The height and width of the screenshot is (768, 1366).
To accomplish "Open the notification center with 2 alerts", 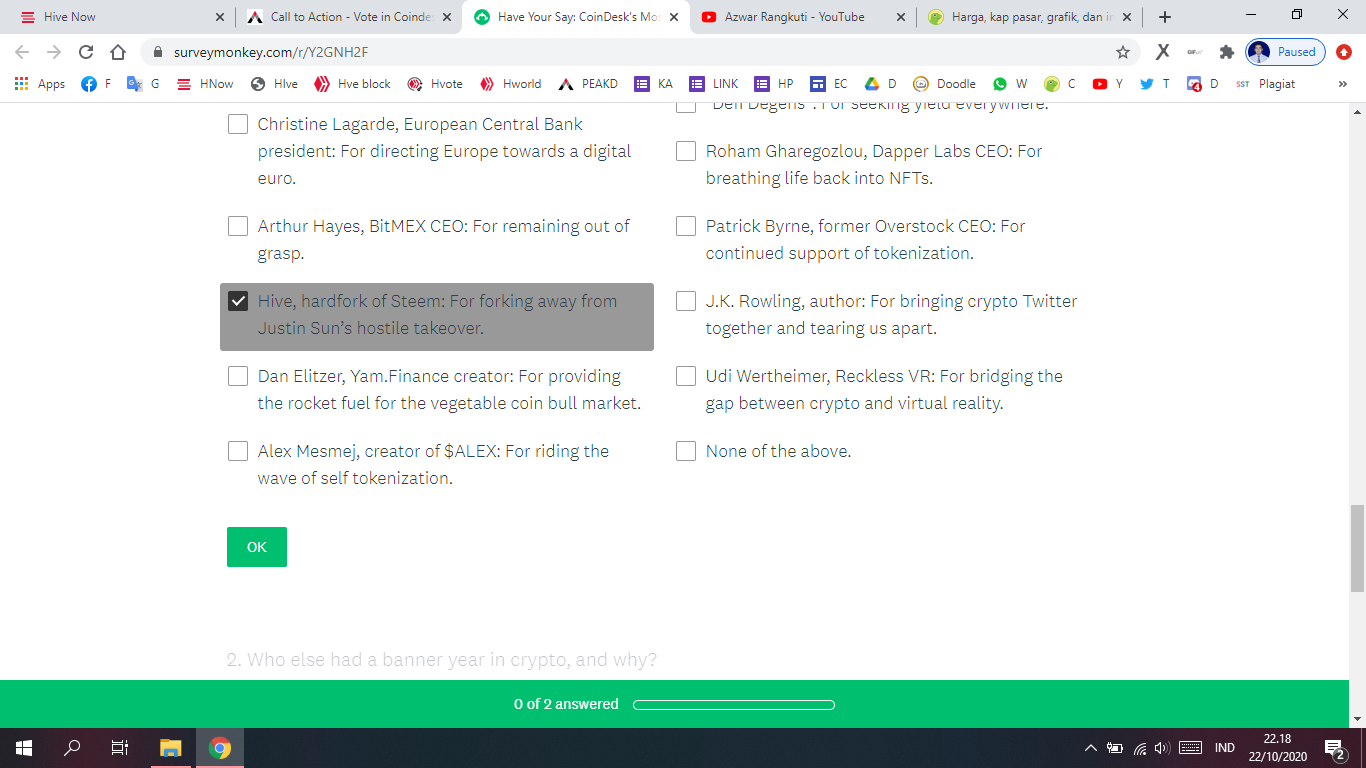I will [1333, 748].
